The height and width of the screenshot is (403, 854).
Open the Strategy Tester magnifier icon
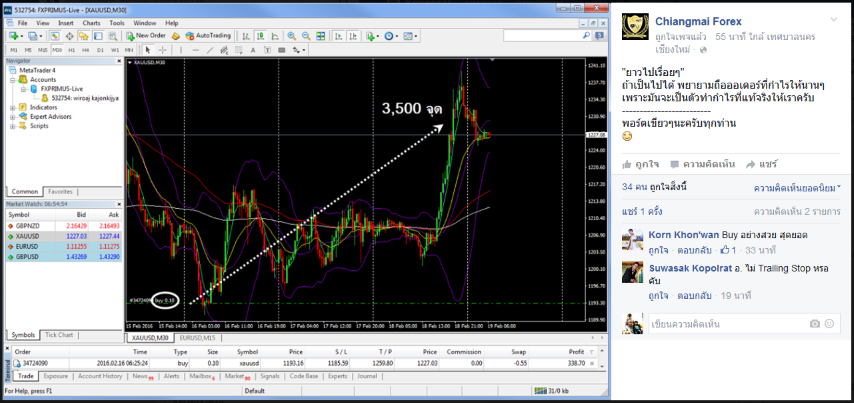112,36
